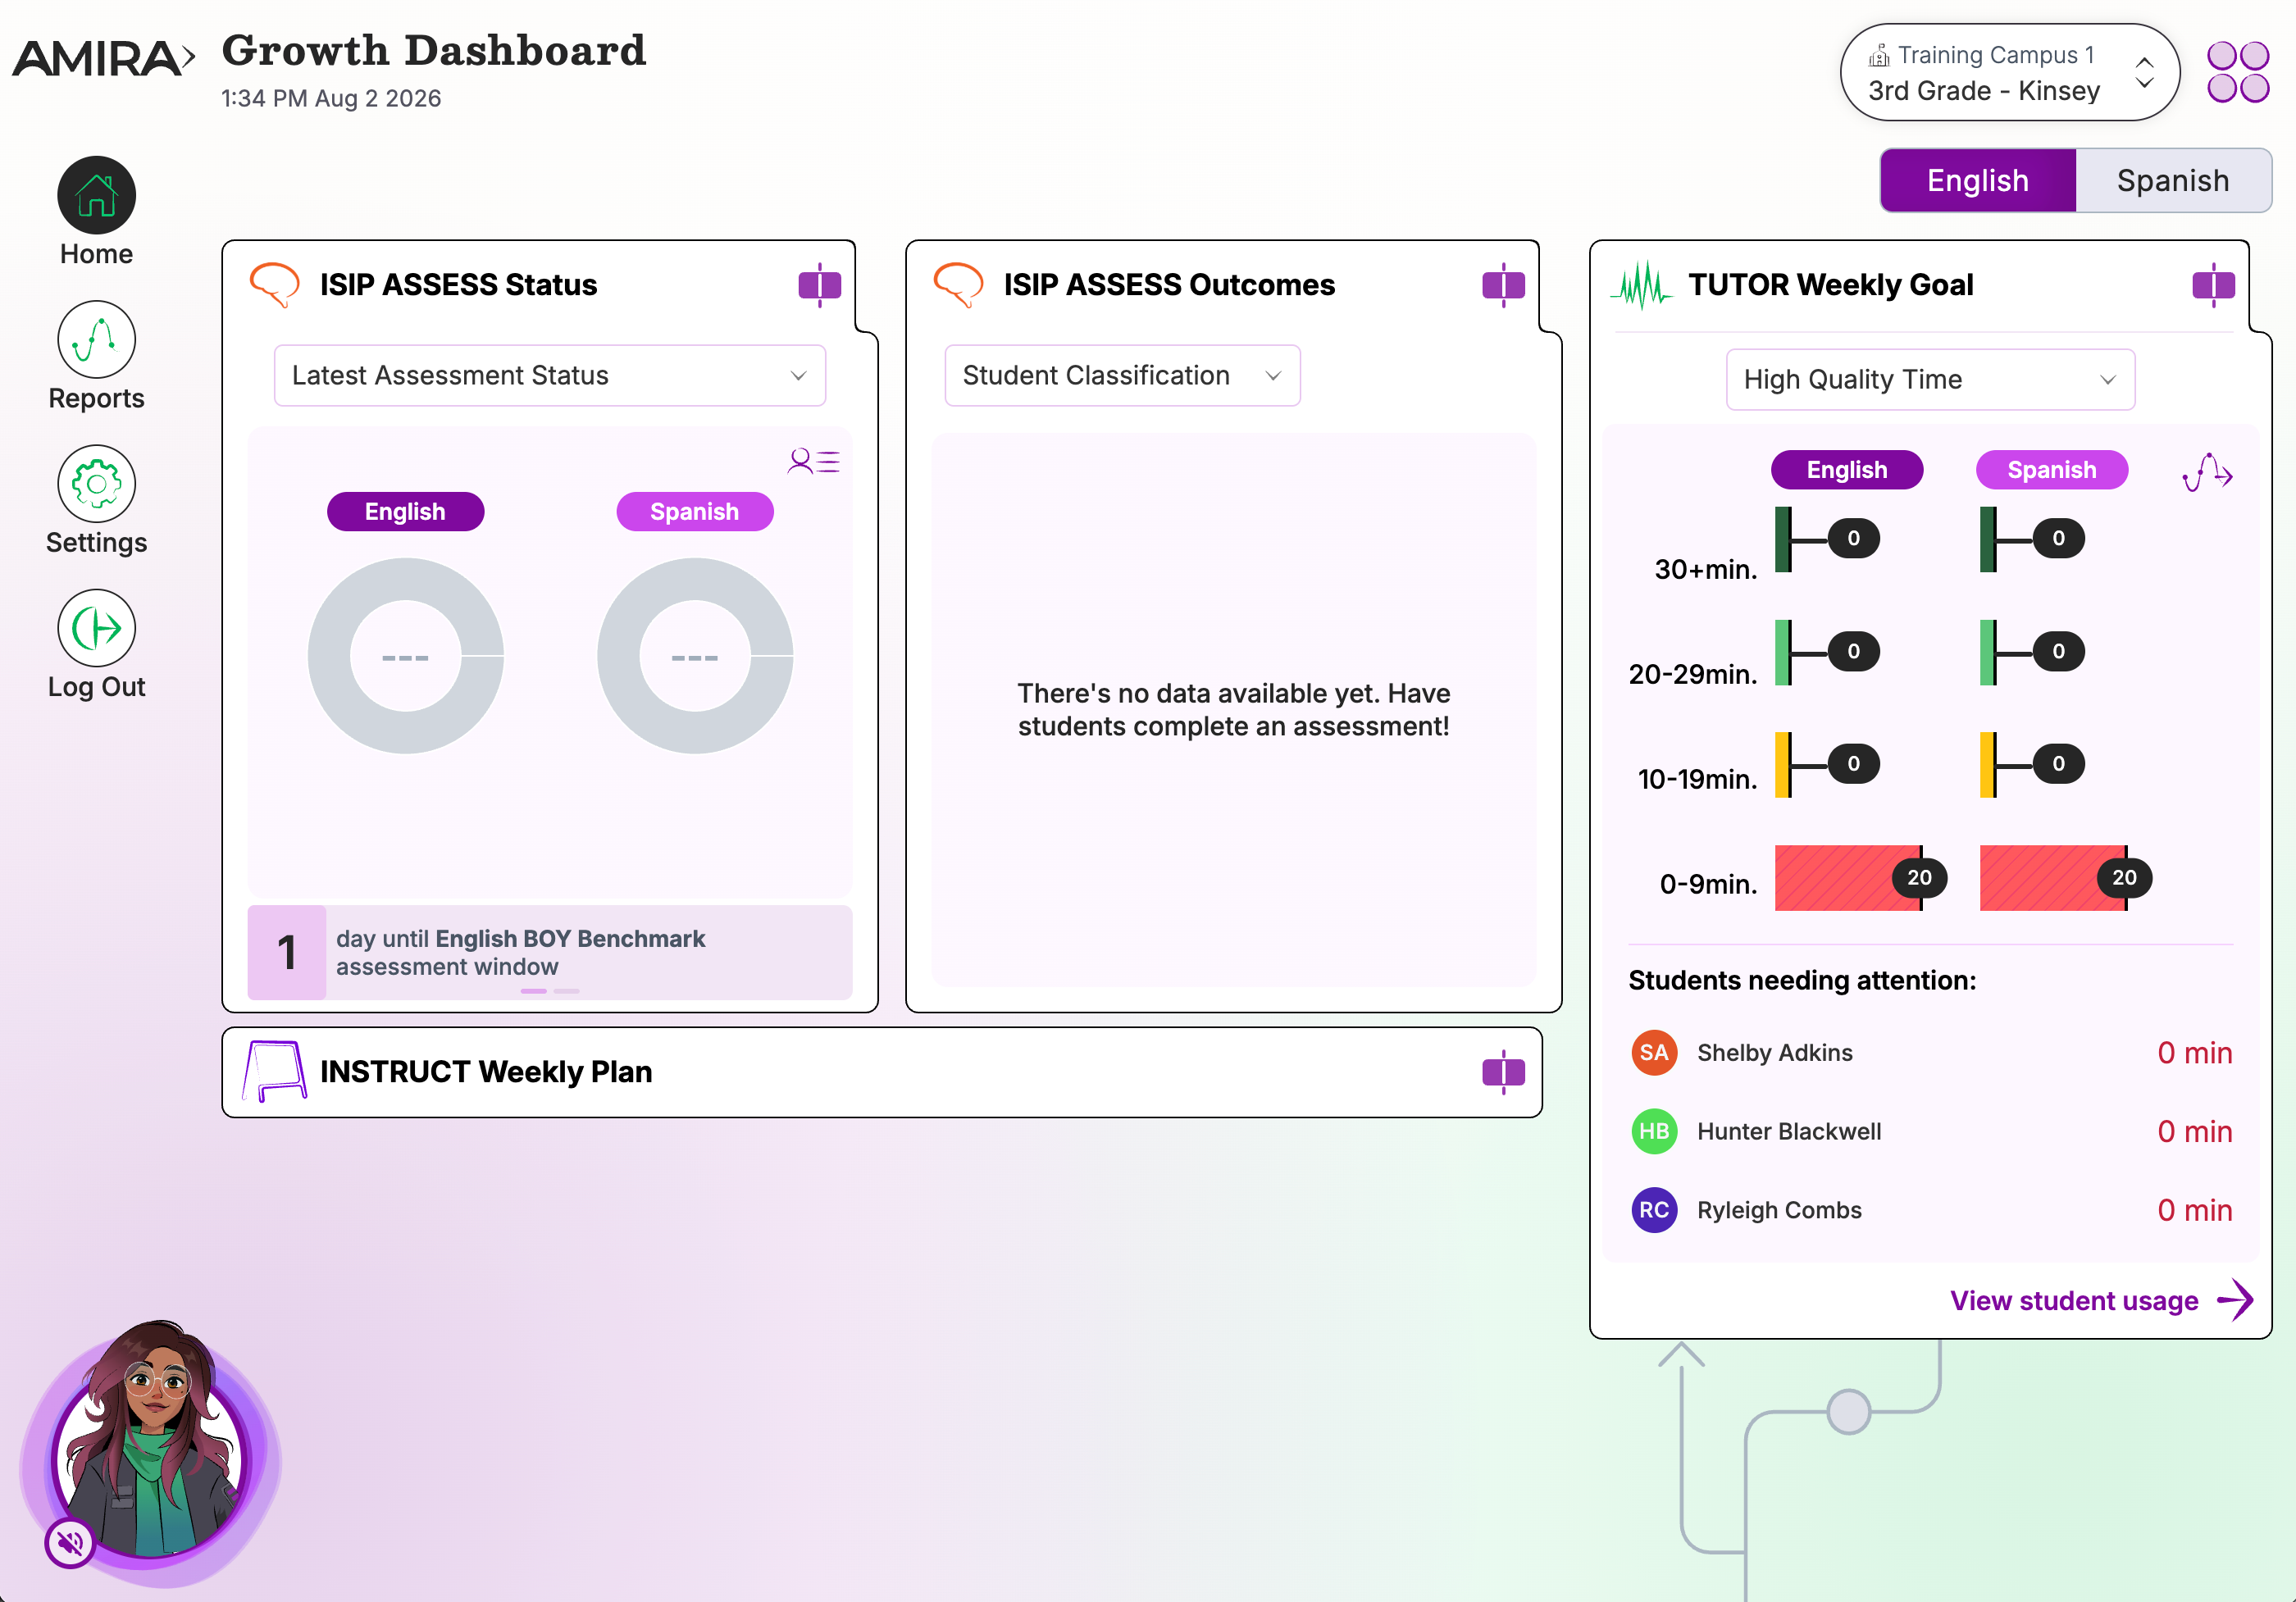
Task: Open the Settings gear
Action: 96,484
